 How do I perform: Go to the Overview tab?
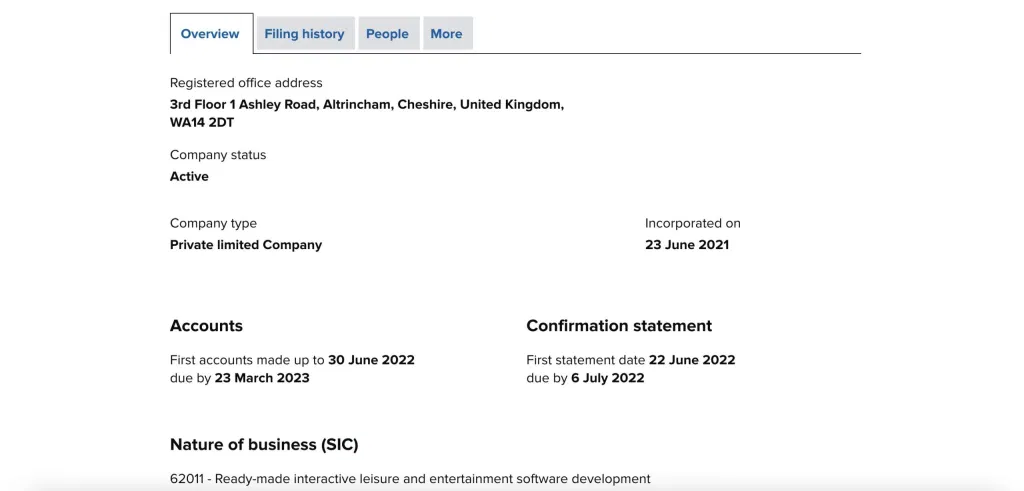point(210,34)
